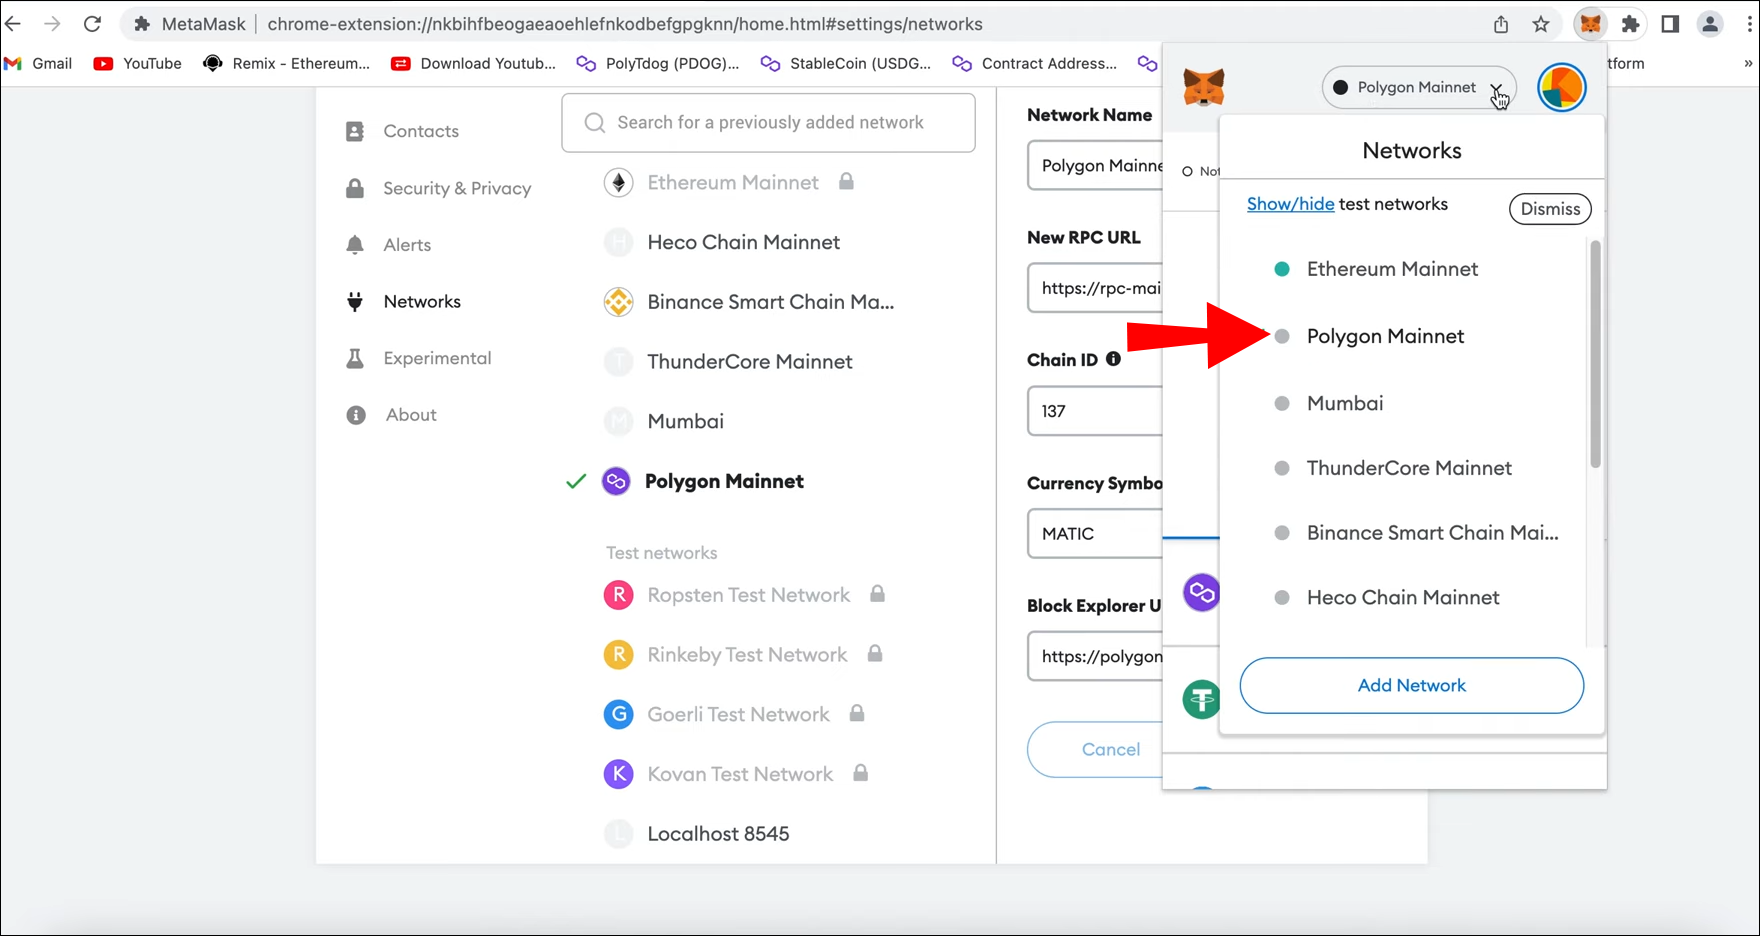Open Contacts settings section

click(402, 131)
